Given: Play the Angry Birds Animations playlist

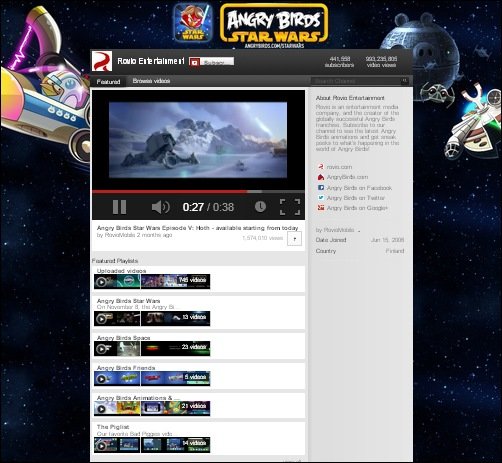Looking at the screenshot, I should pos(101,409).
